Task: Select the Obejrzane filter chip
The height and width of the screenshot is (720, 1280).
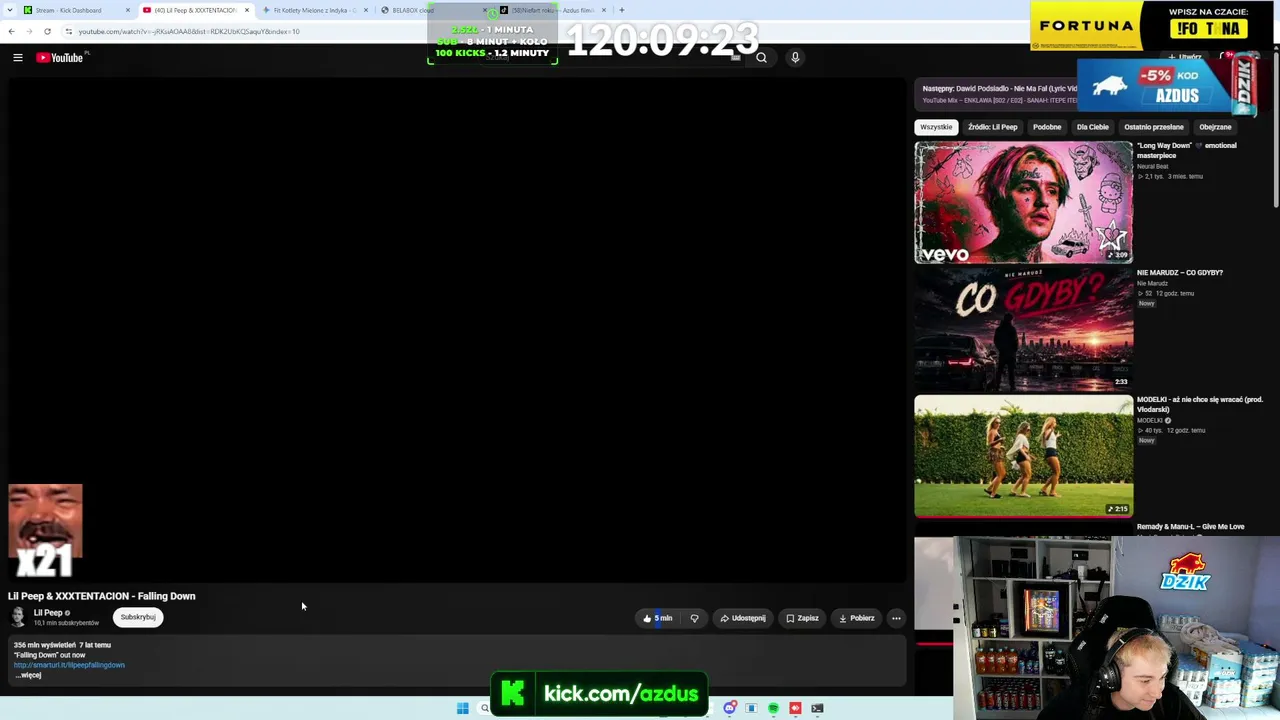Action: 1215,127
